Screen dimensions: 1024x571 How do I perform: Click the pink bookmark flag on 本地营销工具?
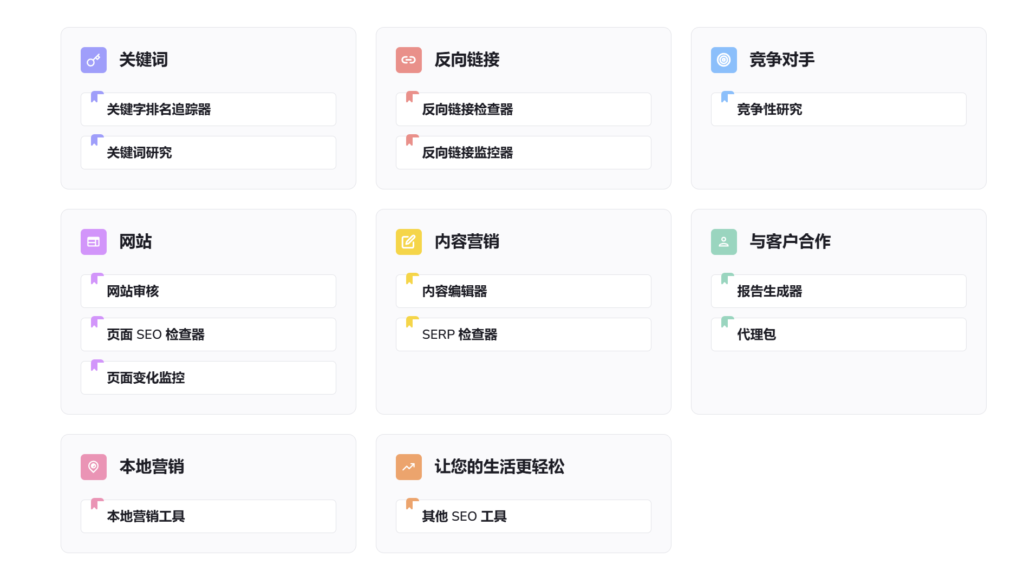(97, 504)
